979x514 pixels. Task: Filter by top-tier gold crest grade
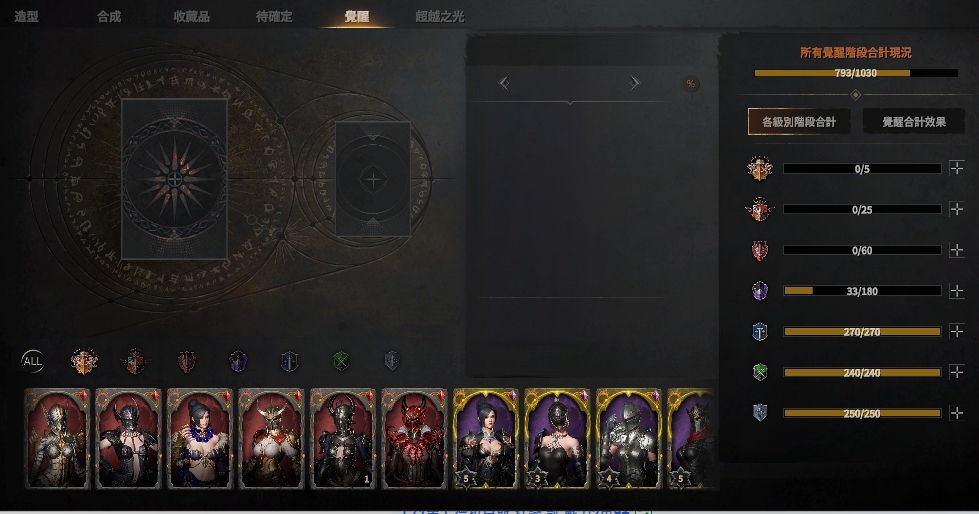[84, 361]
